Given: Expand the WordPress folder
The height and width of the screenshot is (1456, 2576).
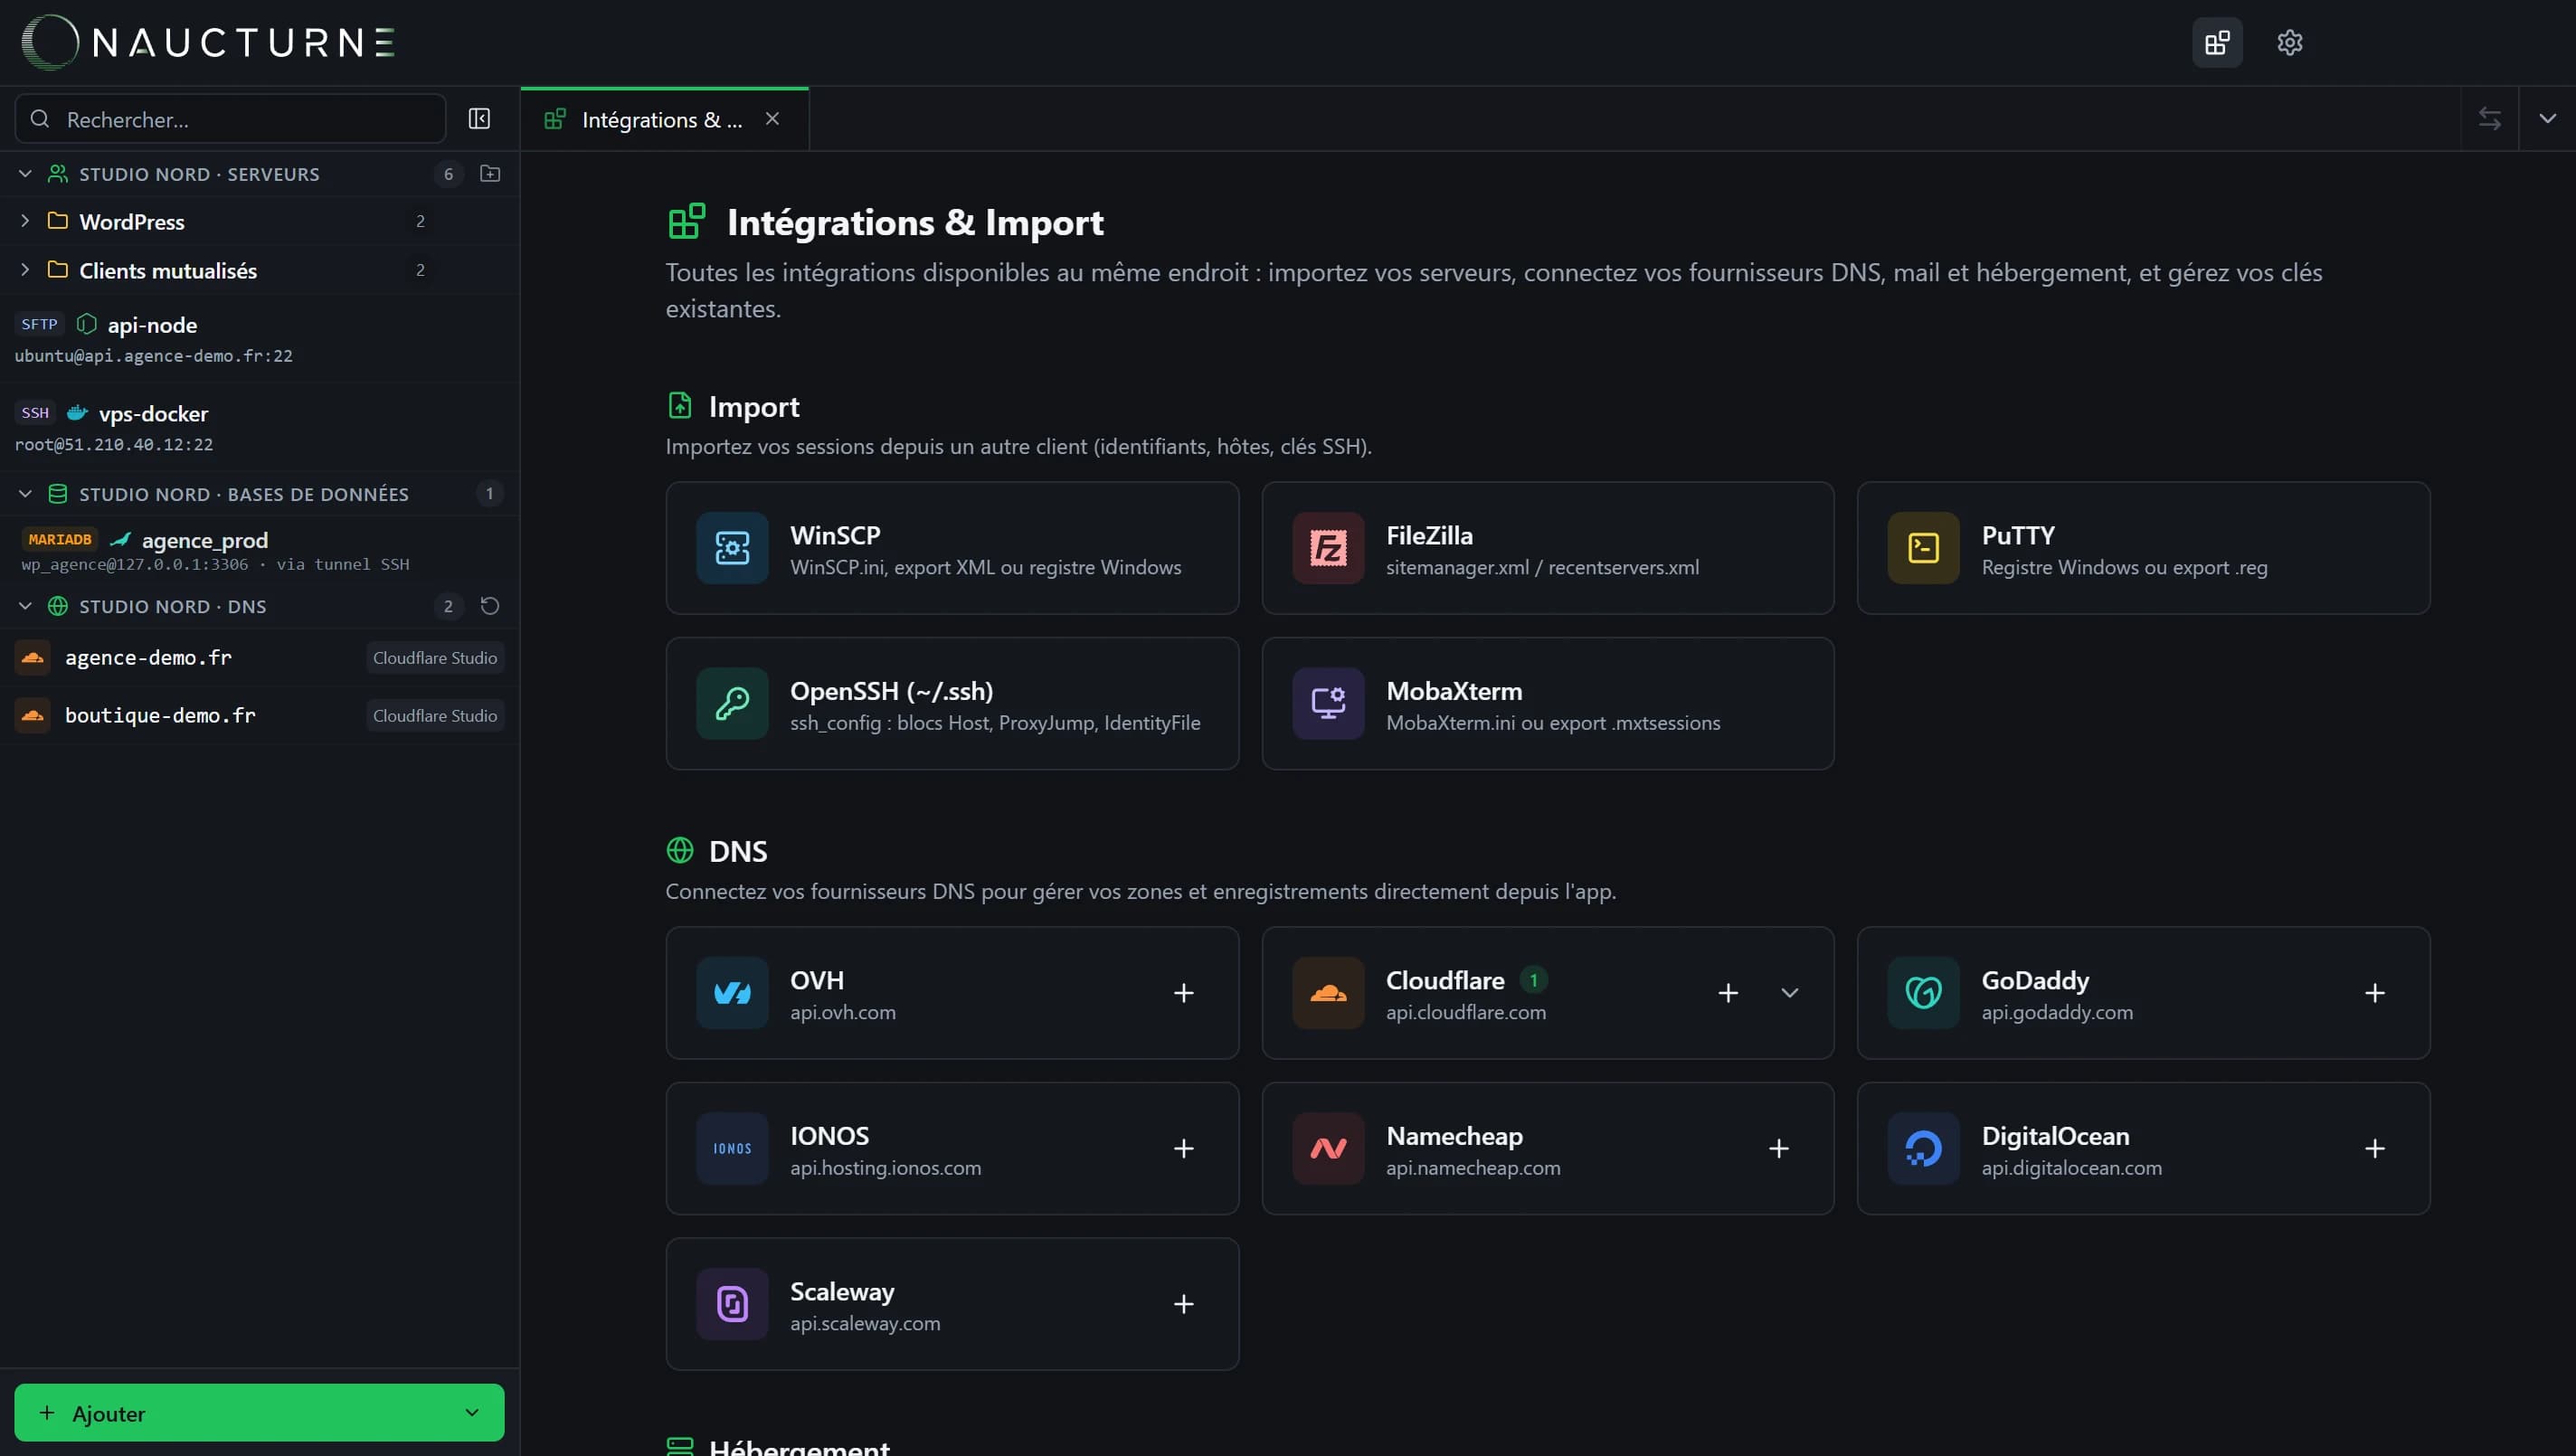Looking at the screenshot, I should [x=25, y=221].
